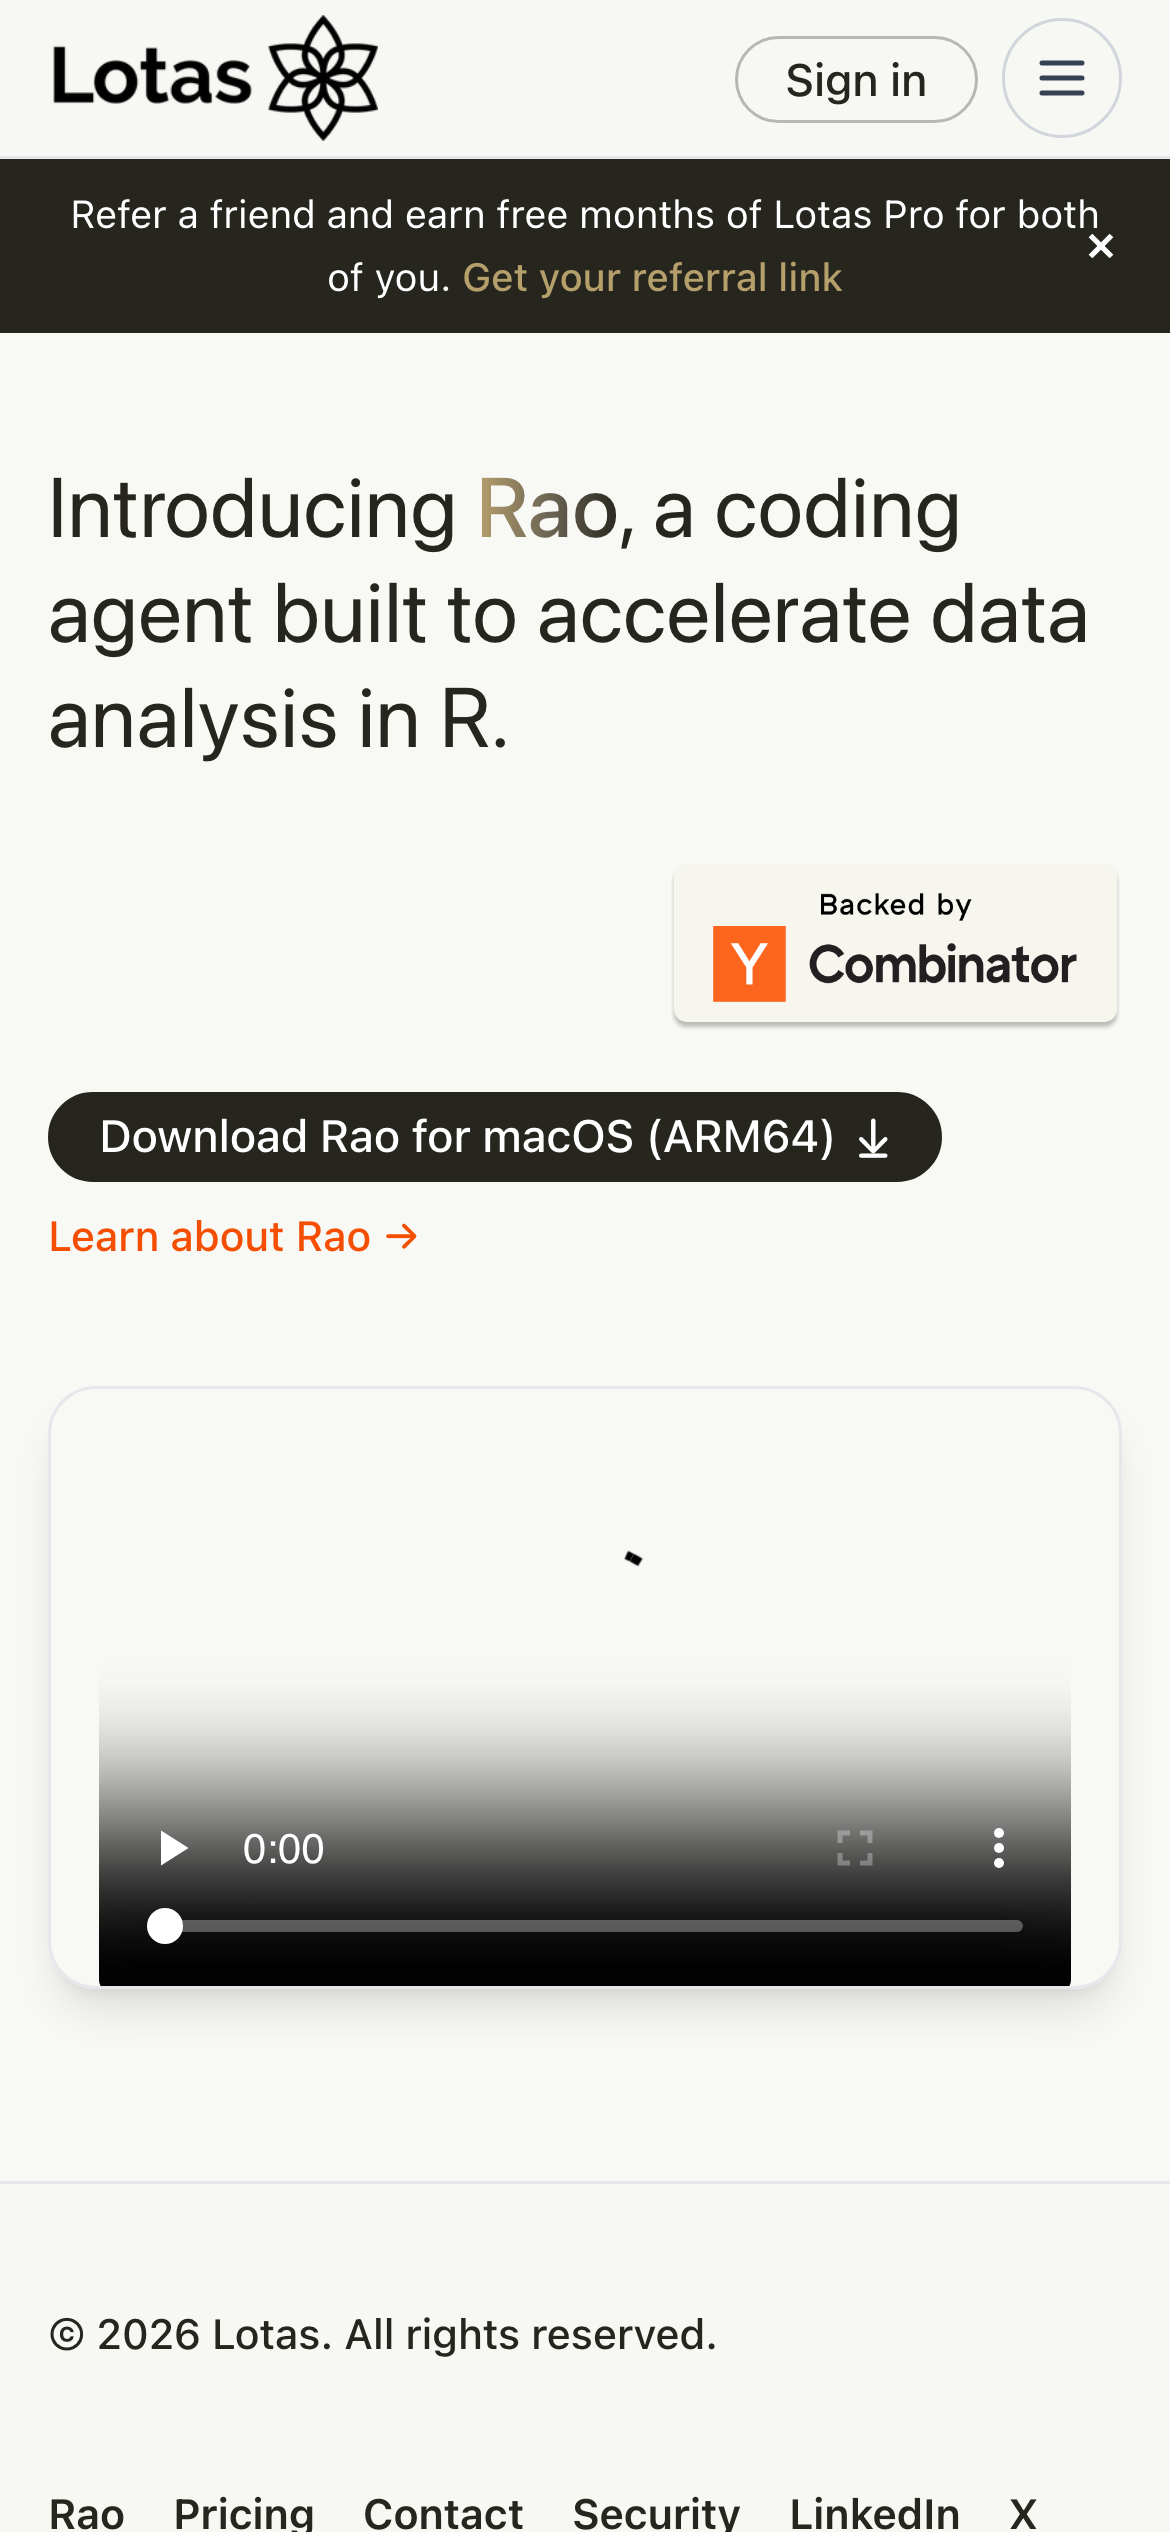Visit the Security footer page
This screenshot has width=1170, height=2532.
pos(656,2514)
